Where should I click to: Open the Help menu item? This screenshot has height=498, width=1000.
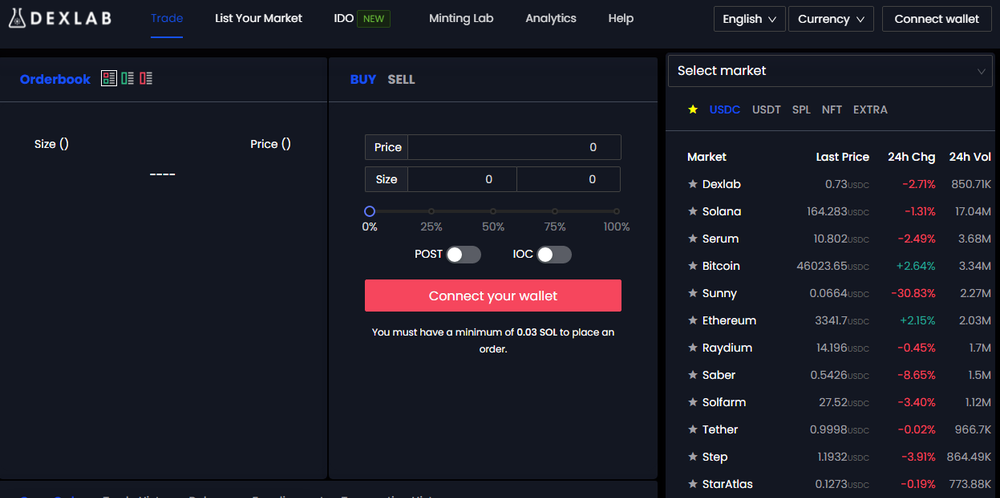point(621,18)
